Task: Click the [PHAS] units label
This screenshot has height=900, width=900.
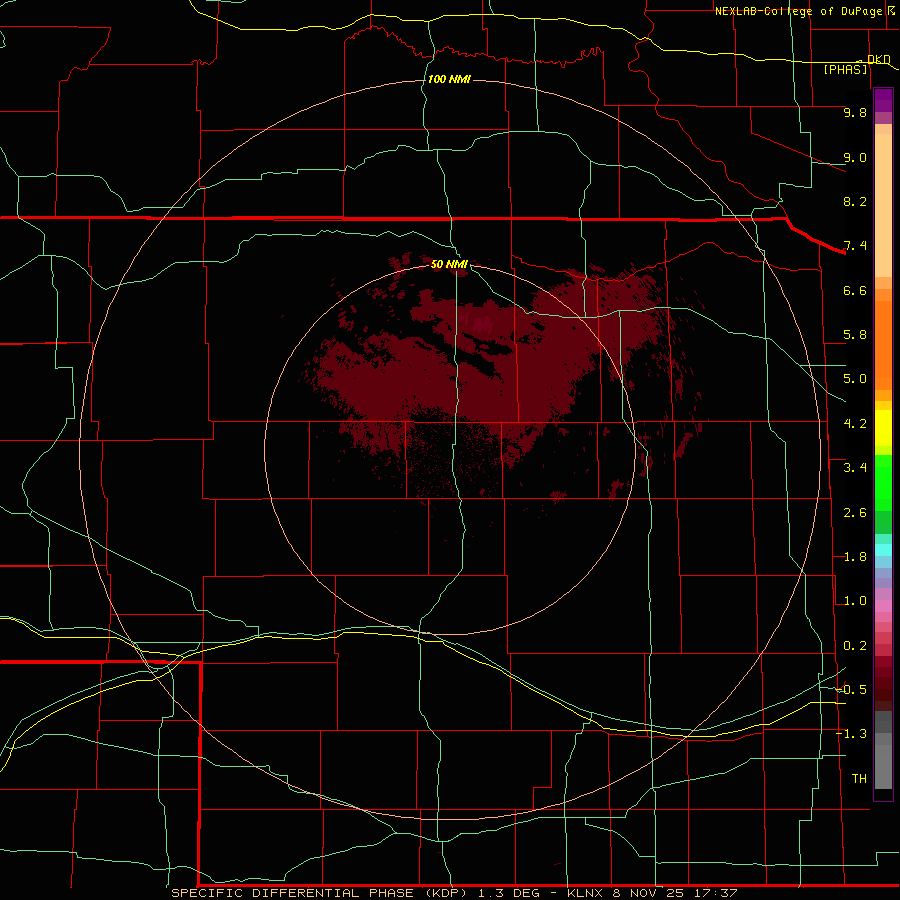Action: point(845,69)
